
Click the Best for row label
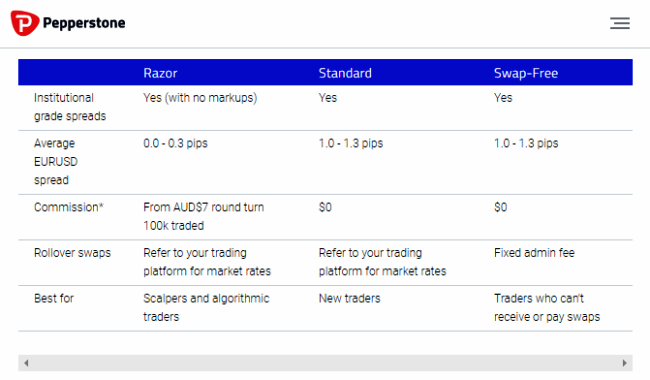pos(54,298)
